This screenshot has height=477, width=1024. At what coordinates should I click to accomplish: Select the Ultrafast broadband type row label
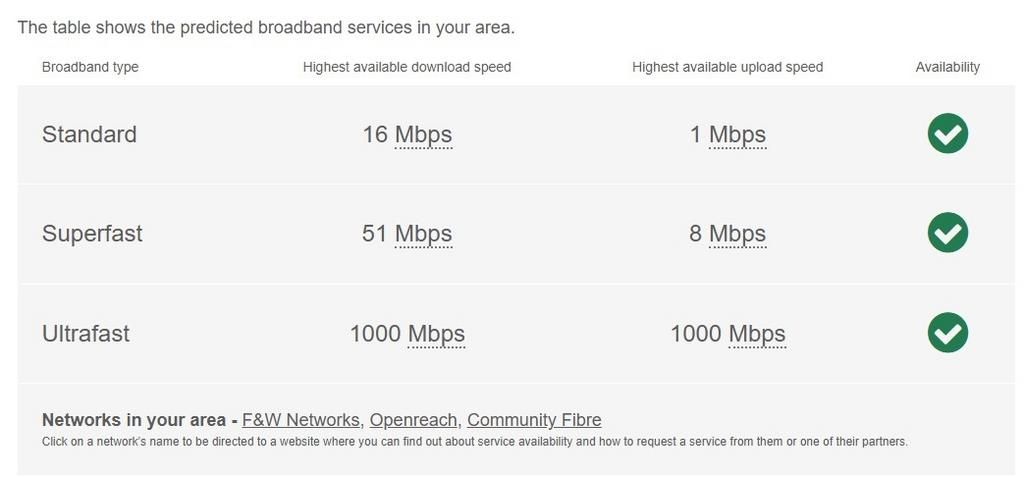coord(86,334)
